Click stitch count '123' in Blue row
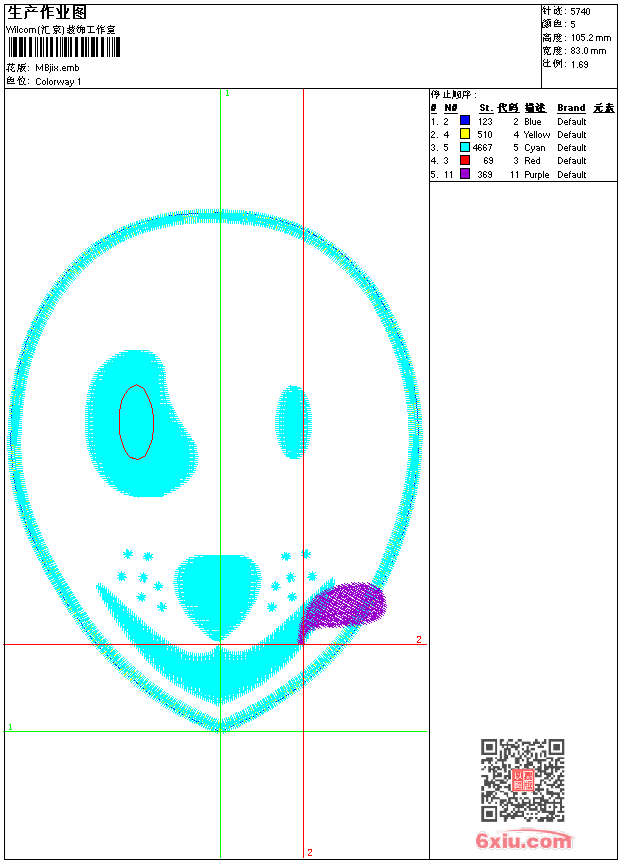The image size is (620, 860). [x=486, y=122]
